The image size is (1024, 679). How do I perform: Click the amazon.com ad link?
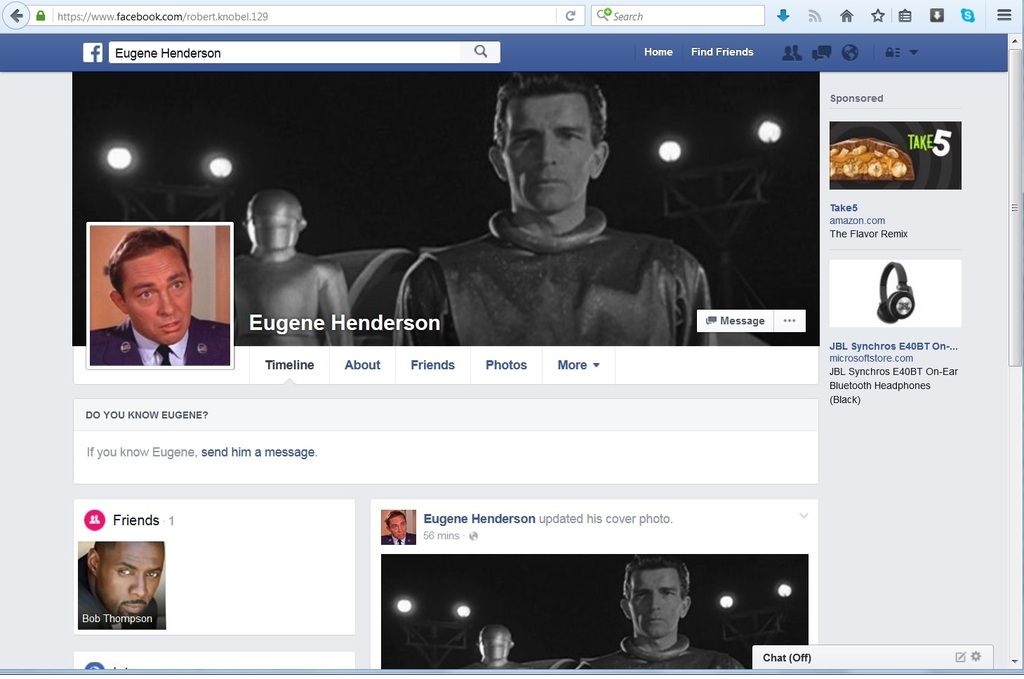click(x=857, y=221)
